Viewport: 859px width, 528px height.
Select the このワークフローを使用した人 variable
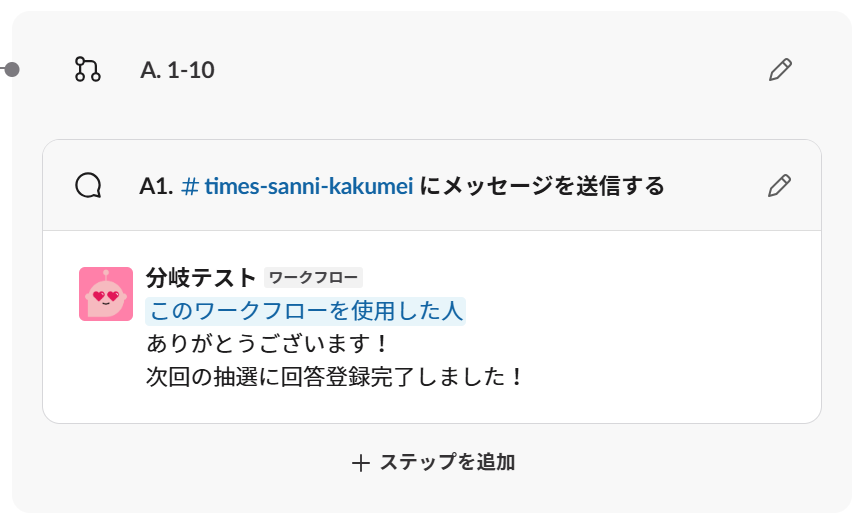(306, 311)
